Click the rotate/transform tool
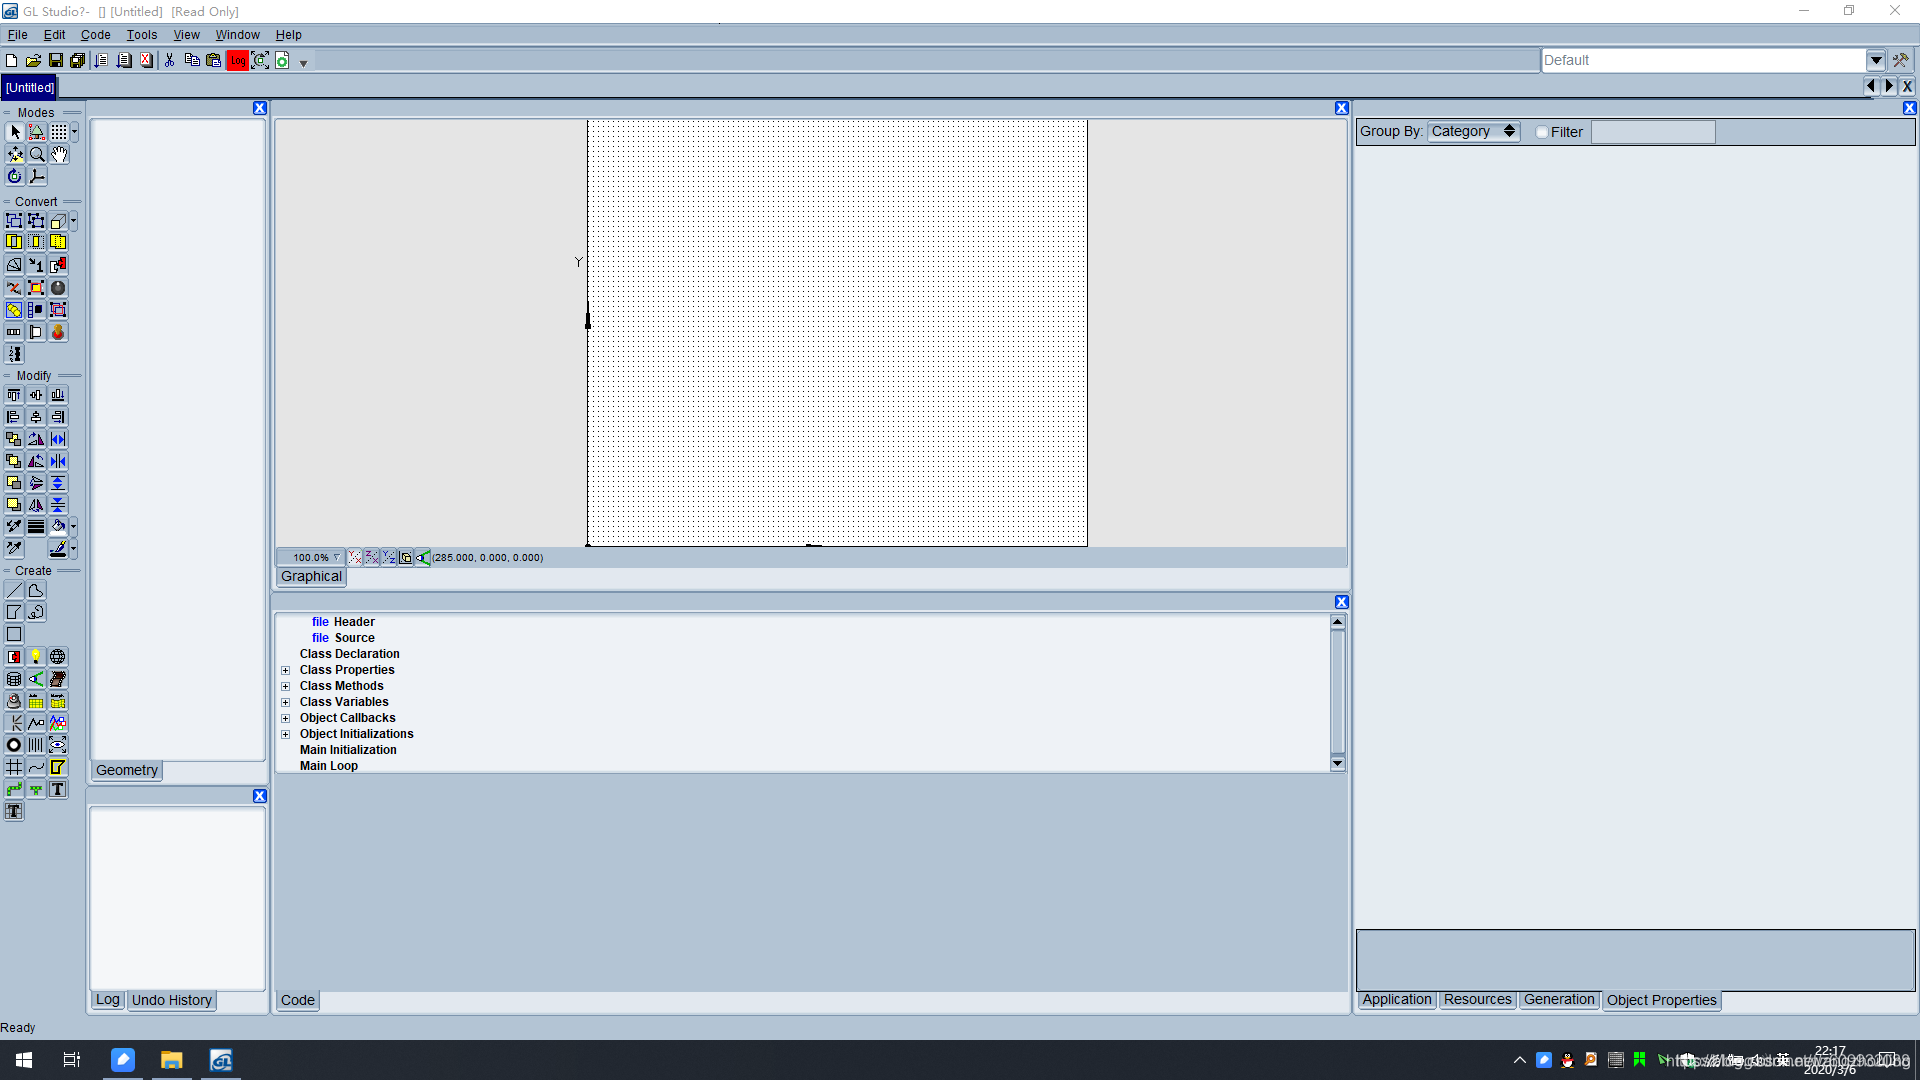The image size is (1920, 1080). pyautogui.click(x=15, y=175)
